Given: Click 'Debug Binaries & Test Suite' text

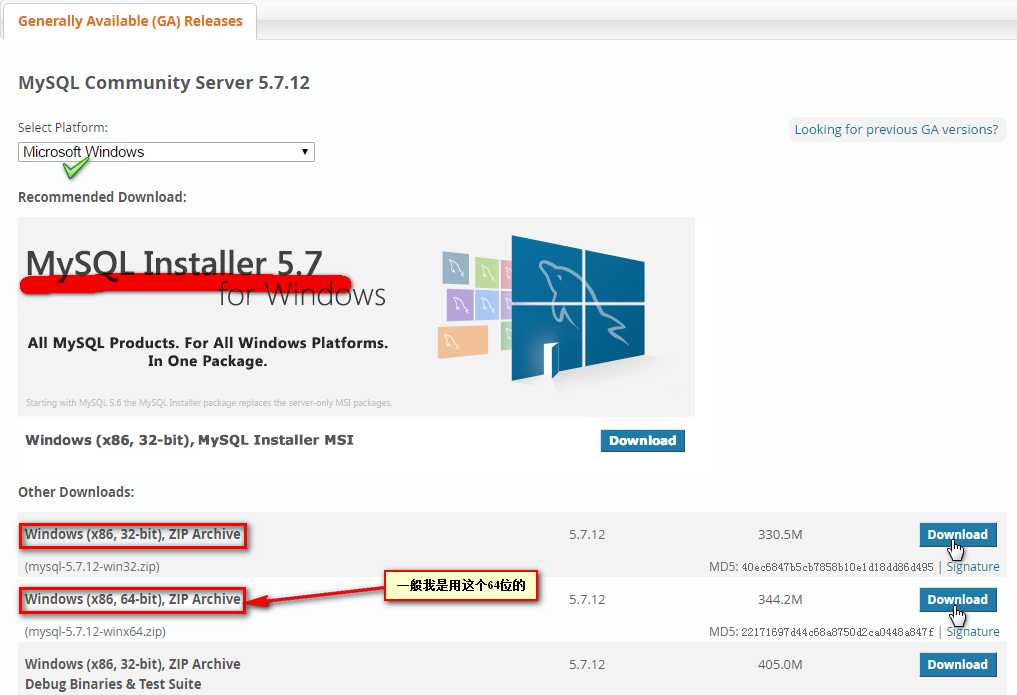Looking at the screenshot, I should (113, 684).
